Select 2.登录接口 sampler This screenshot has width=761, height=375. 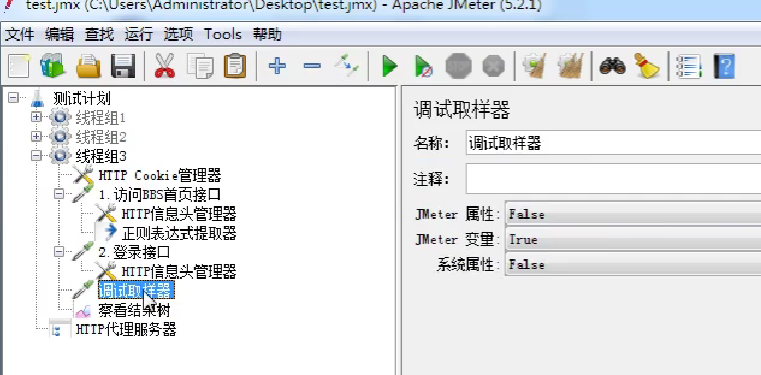(134, 252)
